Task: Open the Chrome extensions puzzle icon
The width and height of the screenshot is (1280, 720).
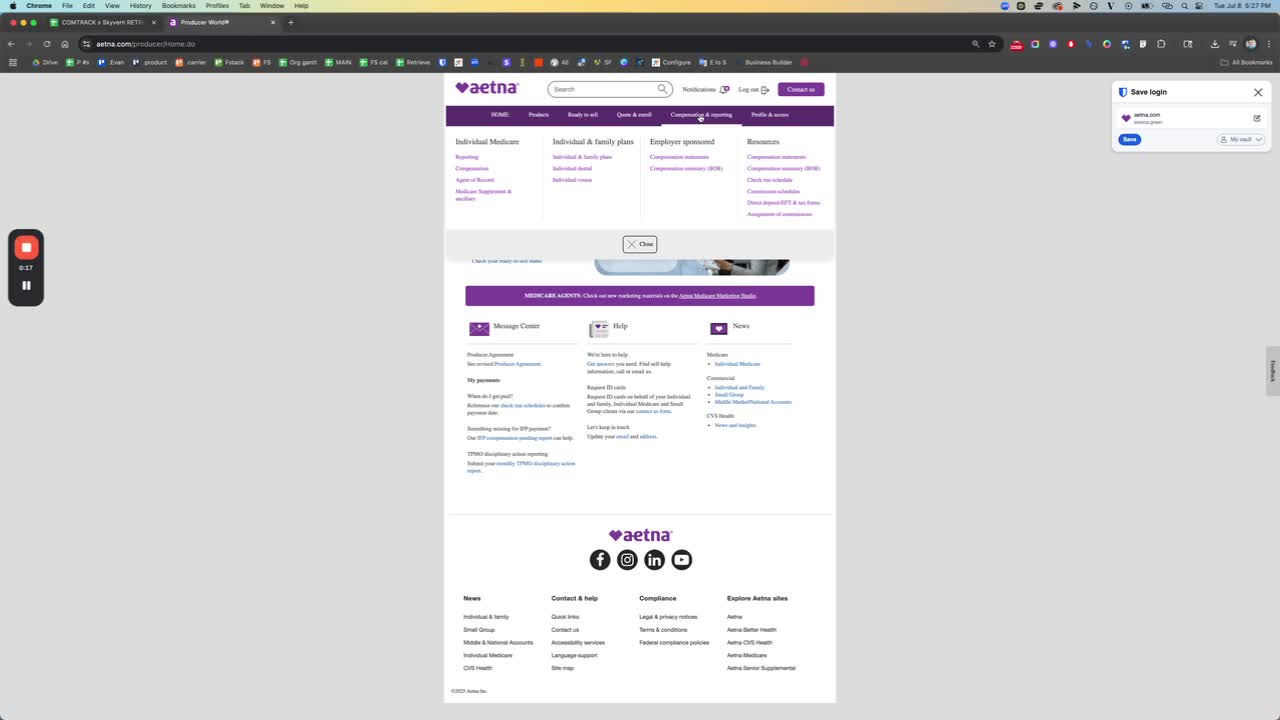Action: [1161, 44]
